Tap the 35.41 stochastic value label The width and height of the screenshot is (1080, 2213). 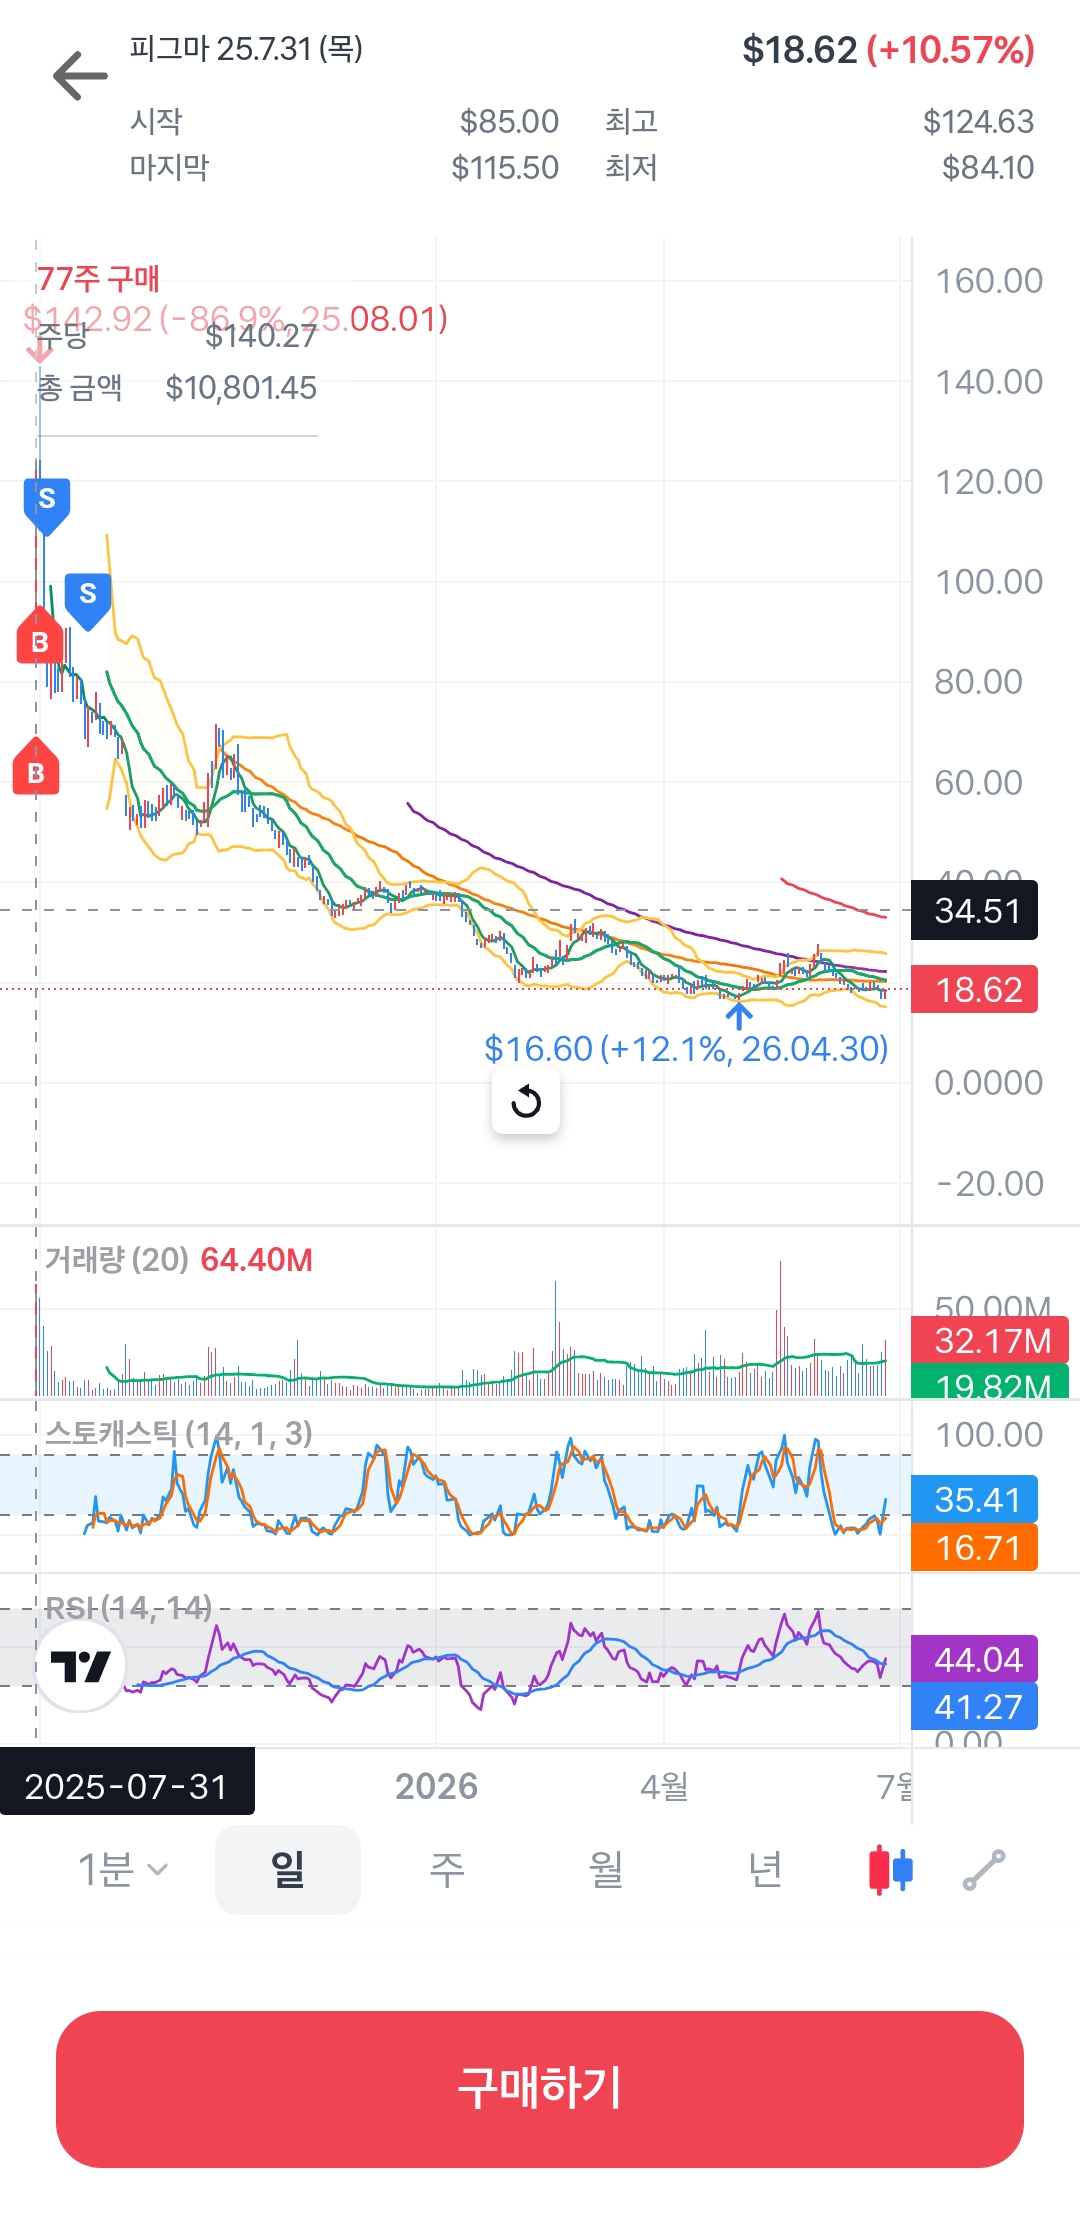(975, 1499)
